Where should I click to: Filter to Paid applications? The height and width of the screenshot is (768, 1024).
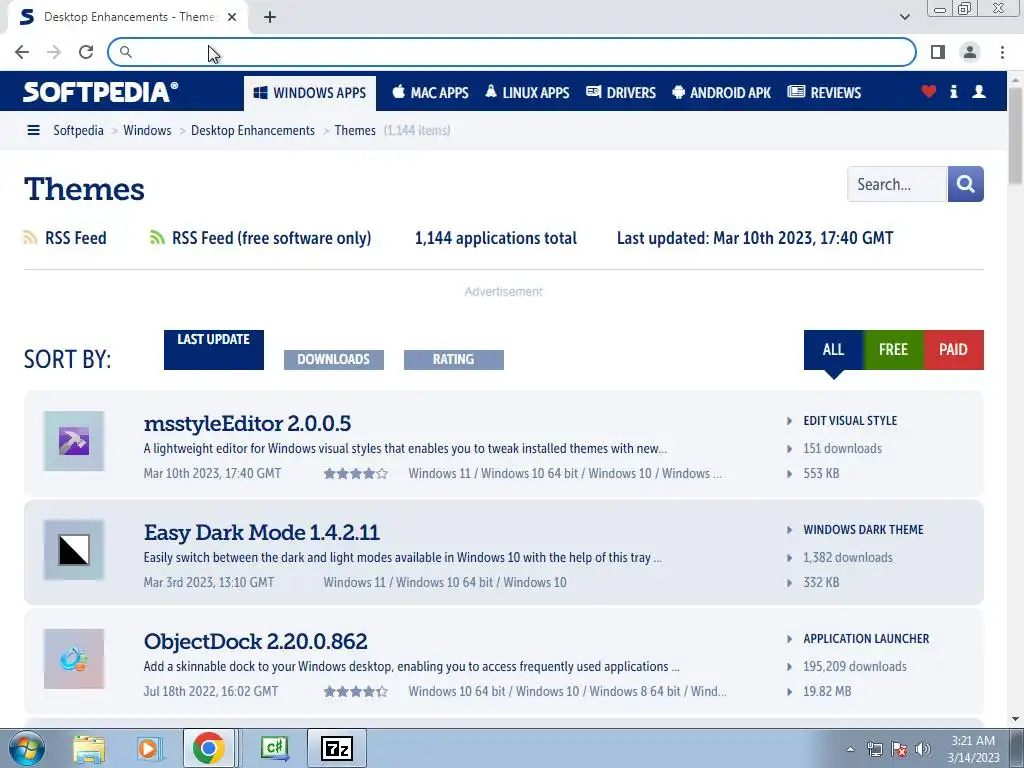(x=953, y=350)
